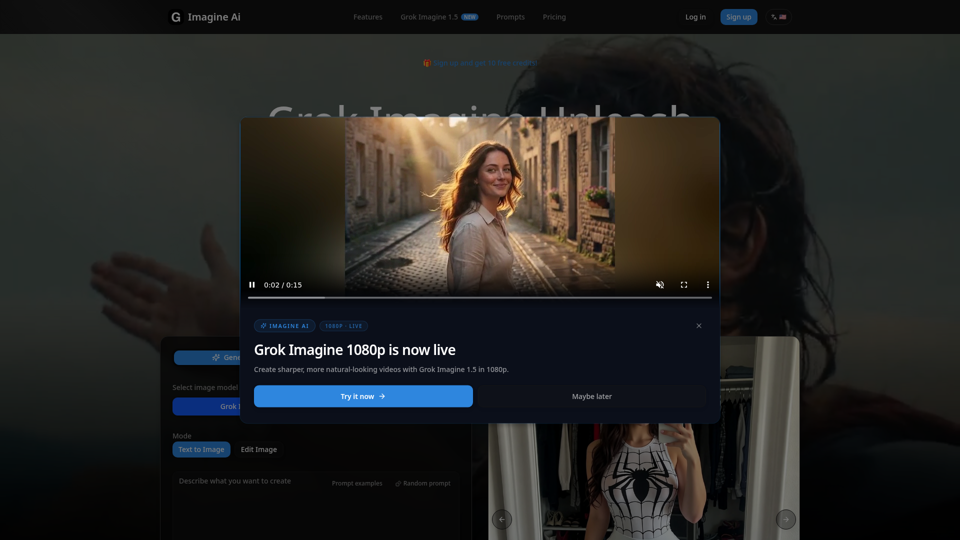This screenshot has height=540, width=960.
Task: Click Try it now button
Action: tap(363, 396)
